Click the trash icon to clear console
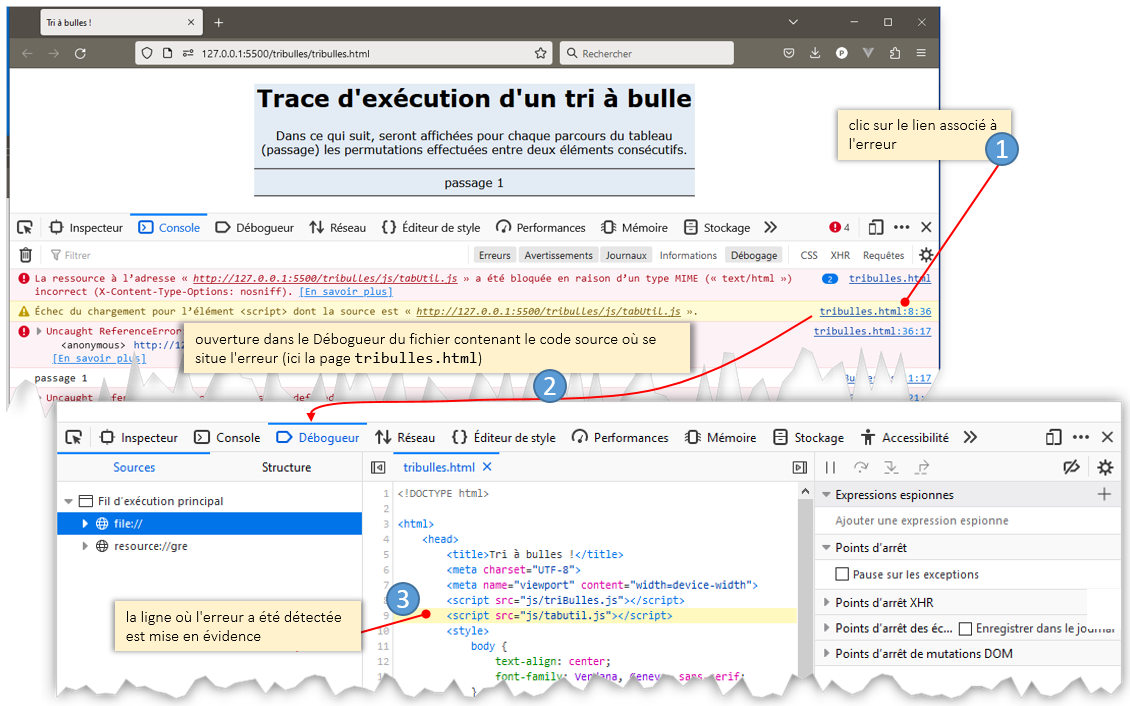This screenshot has height=706, width=1130. [x=26, y=255]
